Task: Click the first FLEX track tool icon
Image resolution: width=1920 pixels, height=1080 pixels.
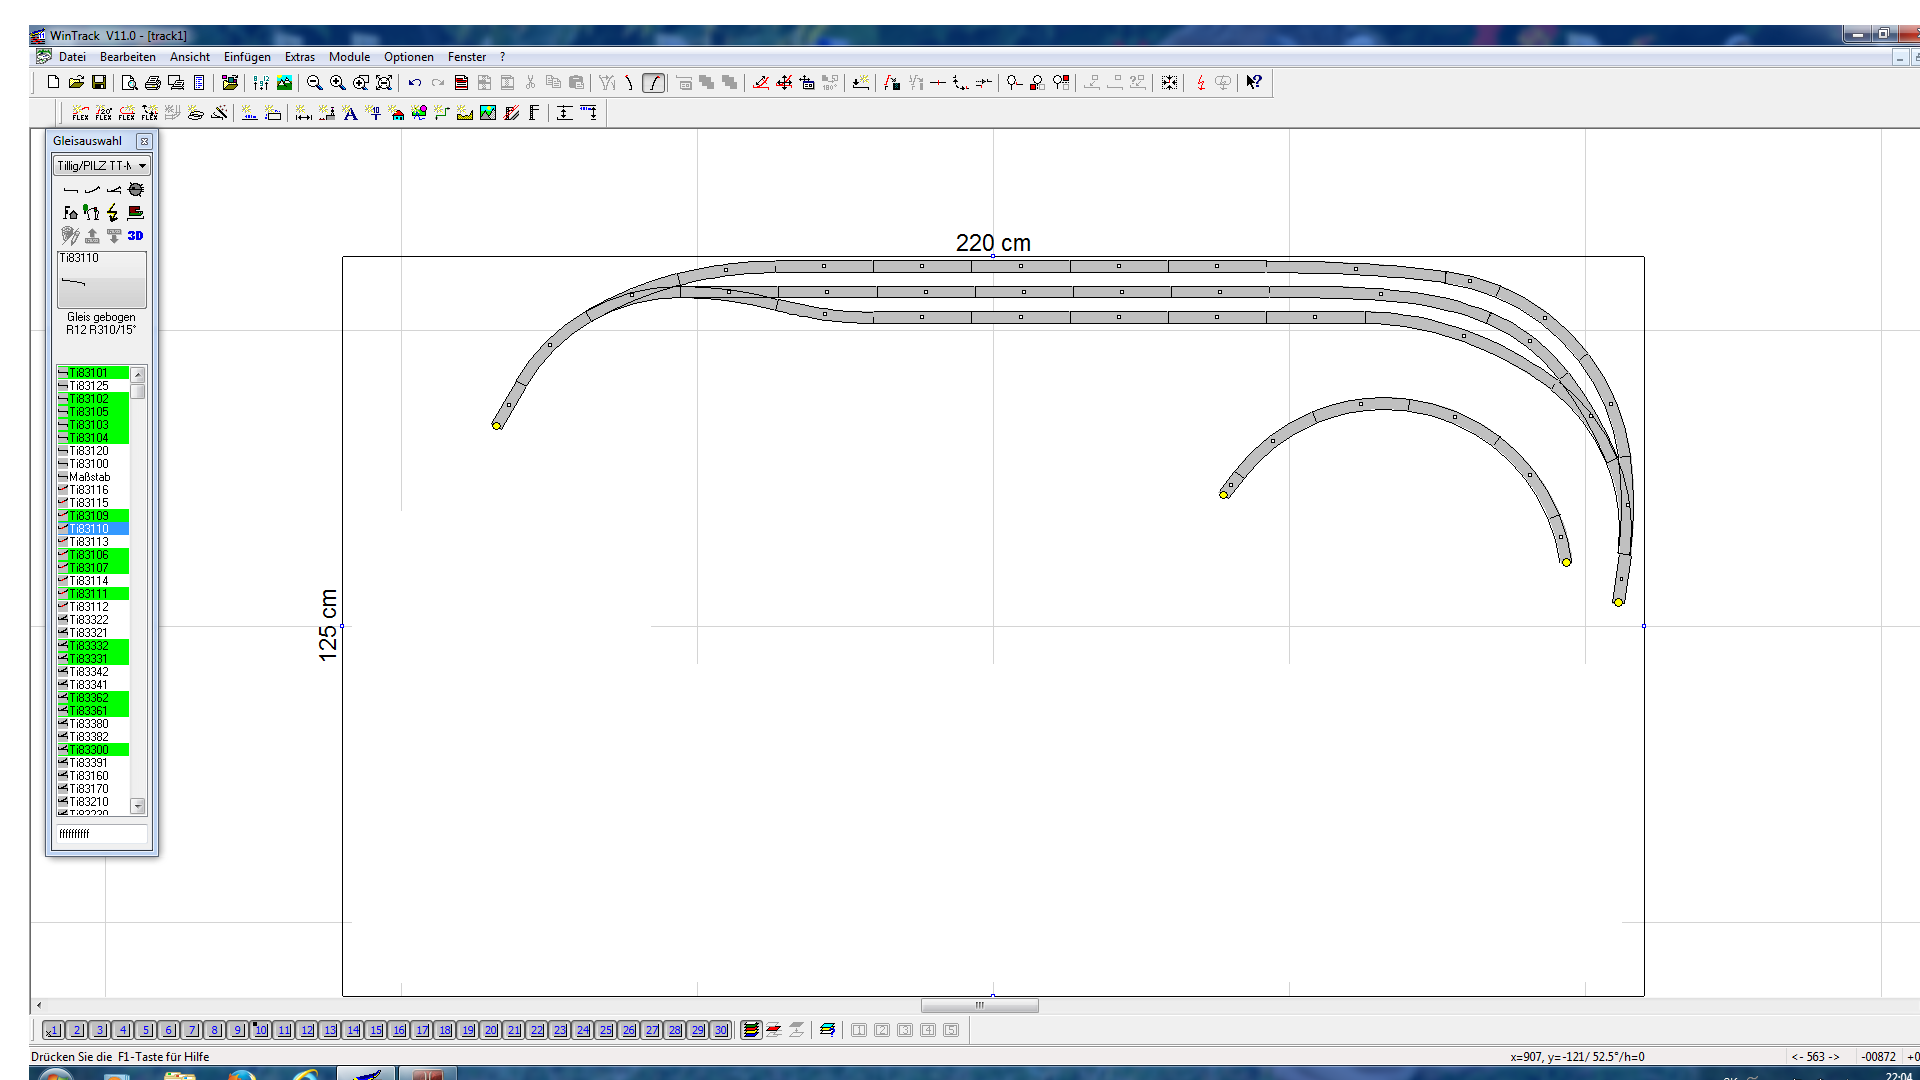Action: 81,113
